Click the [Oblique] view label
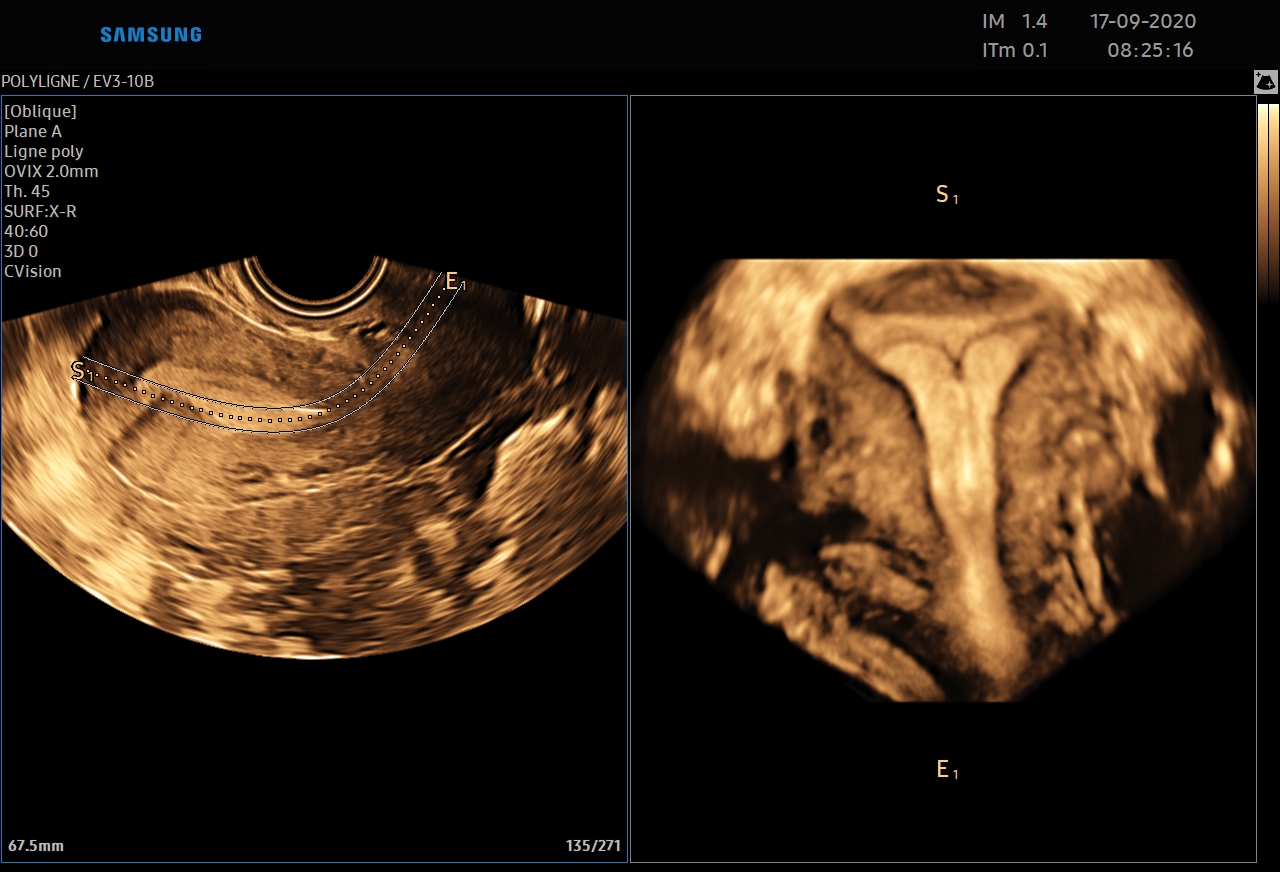Image resolution: width=1280 pixels, height=872 pixels. coord(40,111)
